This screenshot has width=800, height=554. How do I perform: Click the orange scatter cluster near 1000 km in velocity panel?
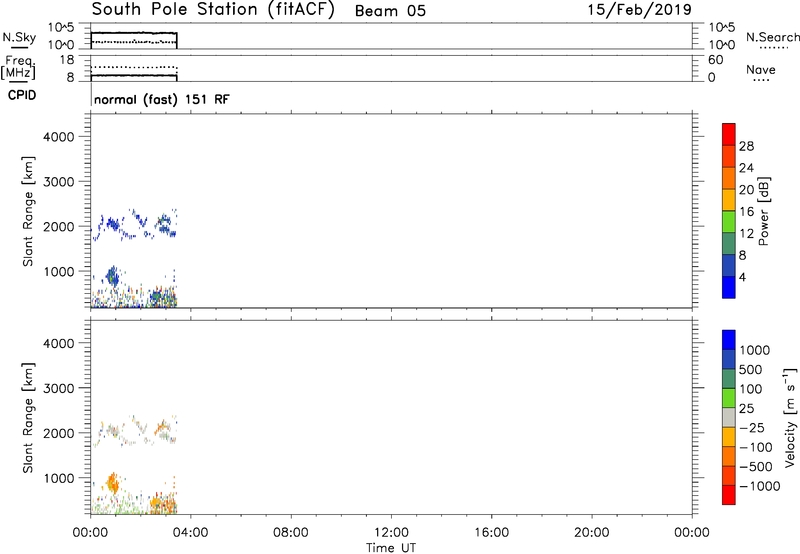click(x=113, y=482)
